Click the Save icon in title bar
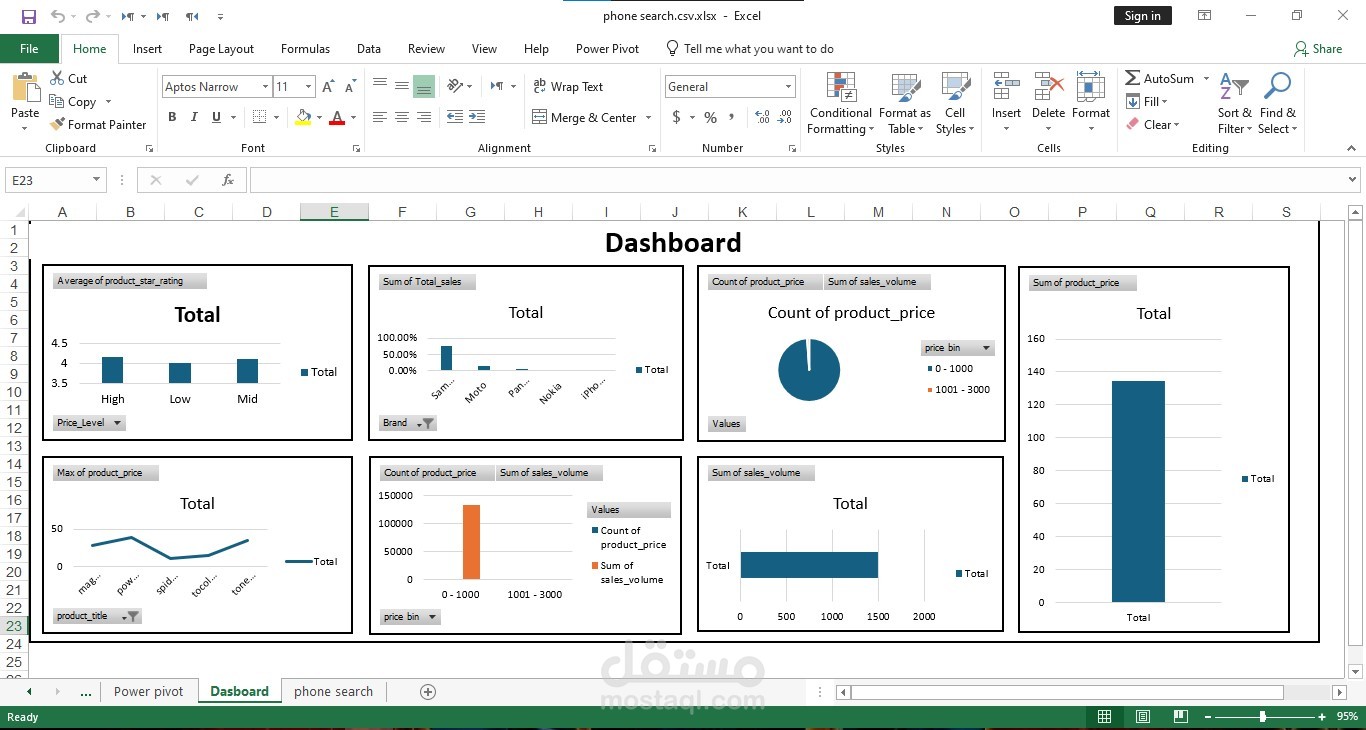The height and width of the screenshot is (730, 1366). point(28,16)
